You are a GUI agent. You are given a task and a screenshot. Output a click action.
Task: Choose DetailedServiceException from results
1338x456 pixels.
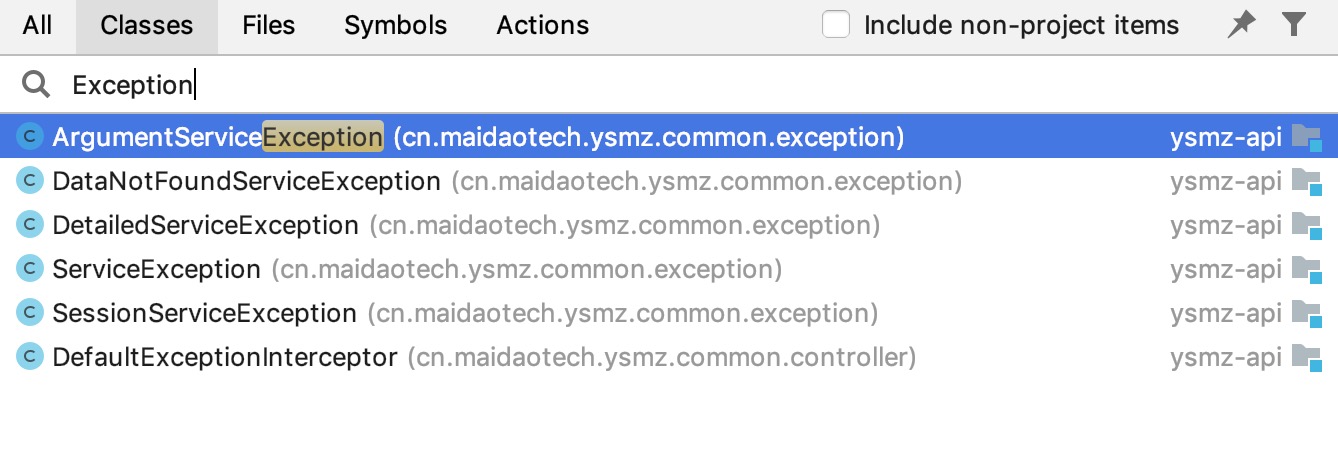(205, 225)
